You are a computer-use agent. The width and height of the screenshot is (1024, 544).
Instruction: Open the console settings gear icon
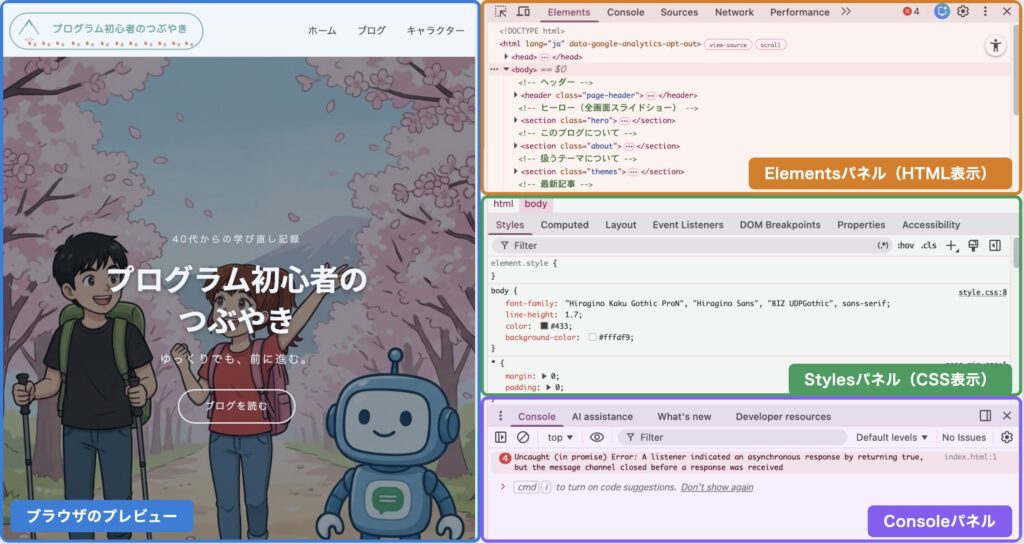1006,437
